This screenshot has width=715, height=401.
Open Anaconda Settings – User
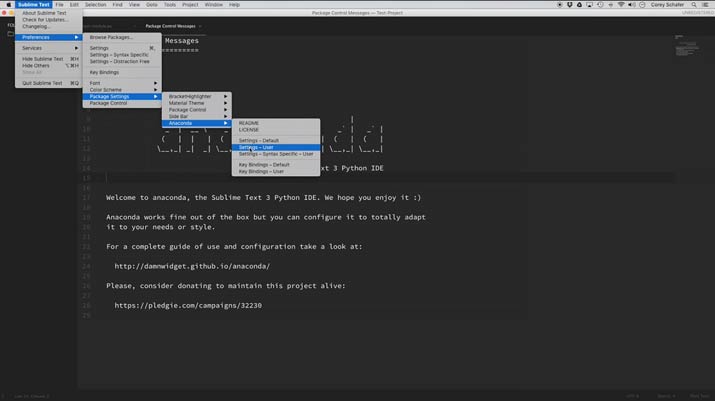(x=276, y=147)
